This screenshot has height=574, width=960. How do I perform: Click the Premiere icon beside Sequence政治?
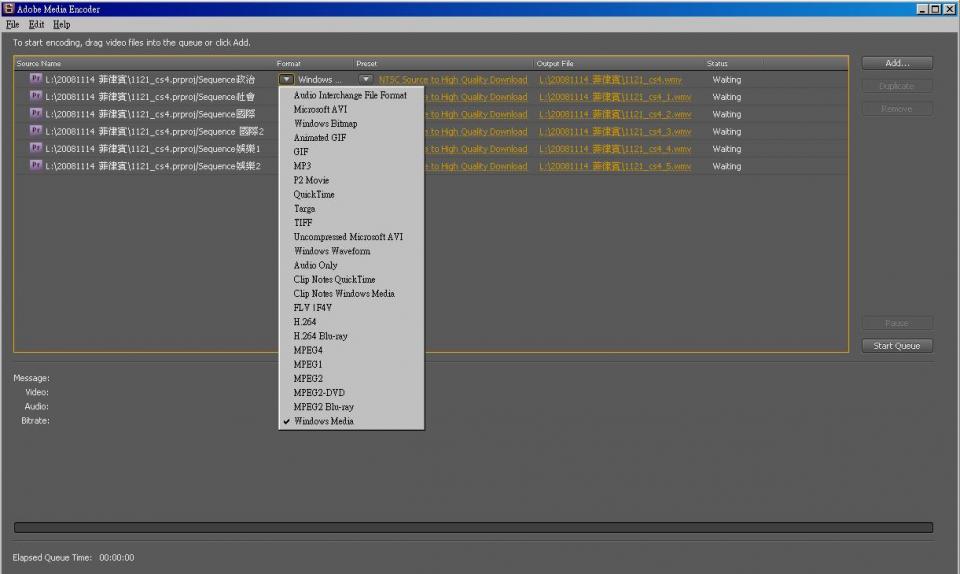click(36, 79)
